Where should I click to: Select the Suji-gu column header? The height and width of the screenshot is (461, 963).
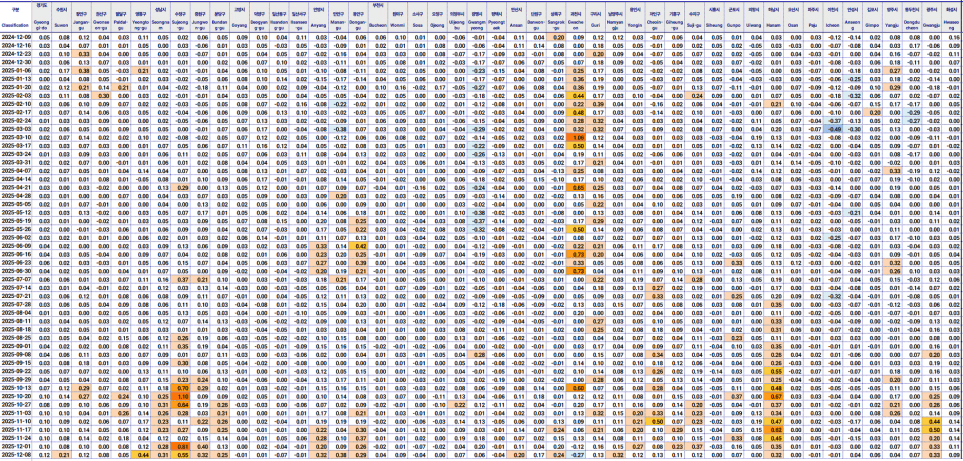pyautogui.click(x=697, y=18)
